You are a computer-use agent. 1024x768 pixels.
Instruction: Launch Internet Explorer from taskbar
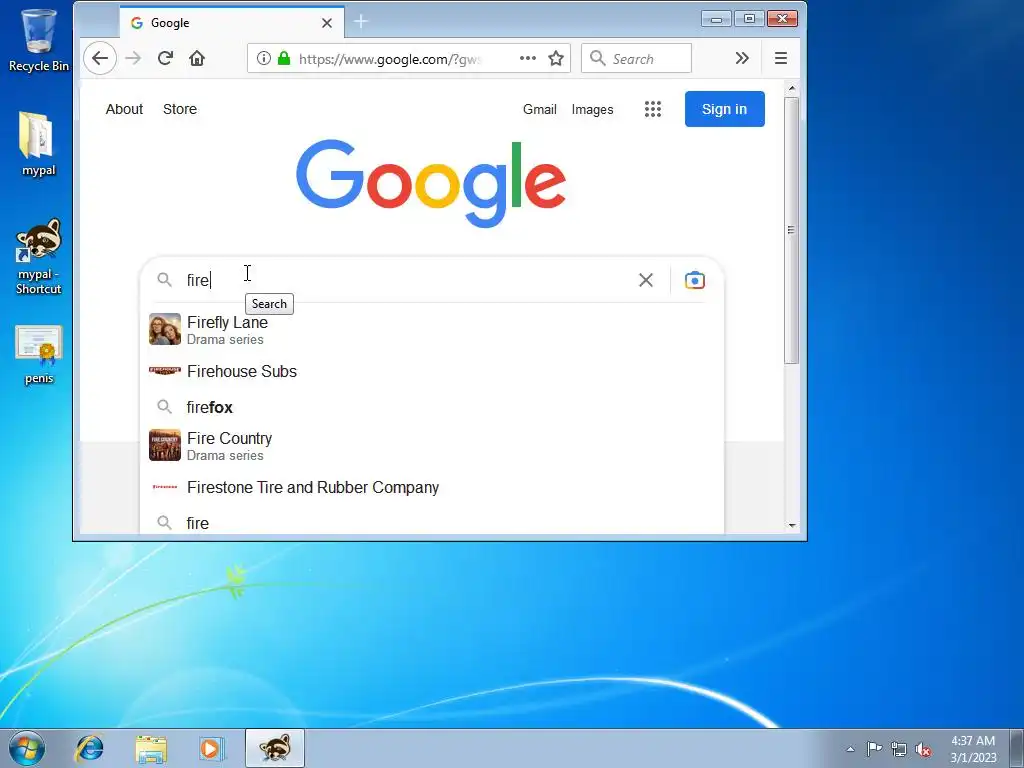click(x=89, y=748)
